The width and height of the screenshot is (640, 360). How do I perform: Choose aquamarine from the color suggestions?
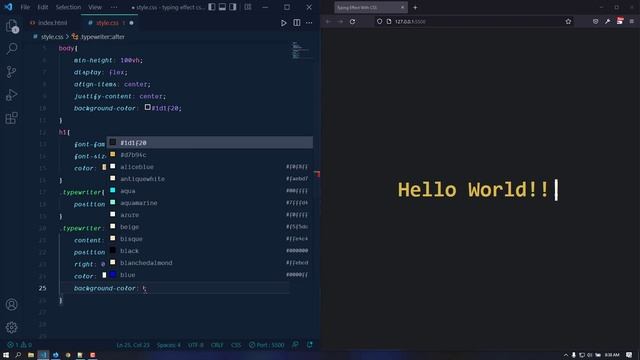(210, 202)
